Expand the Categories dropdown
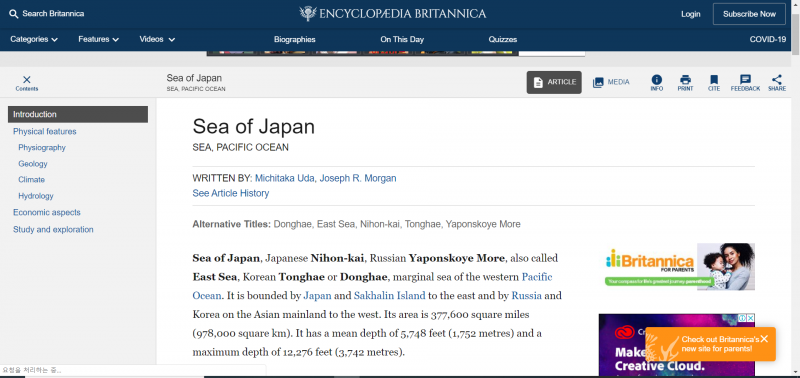Viewport: 800px width, 378px height. (34, 39)
